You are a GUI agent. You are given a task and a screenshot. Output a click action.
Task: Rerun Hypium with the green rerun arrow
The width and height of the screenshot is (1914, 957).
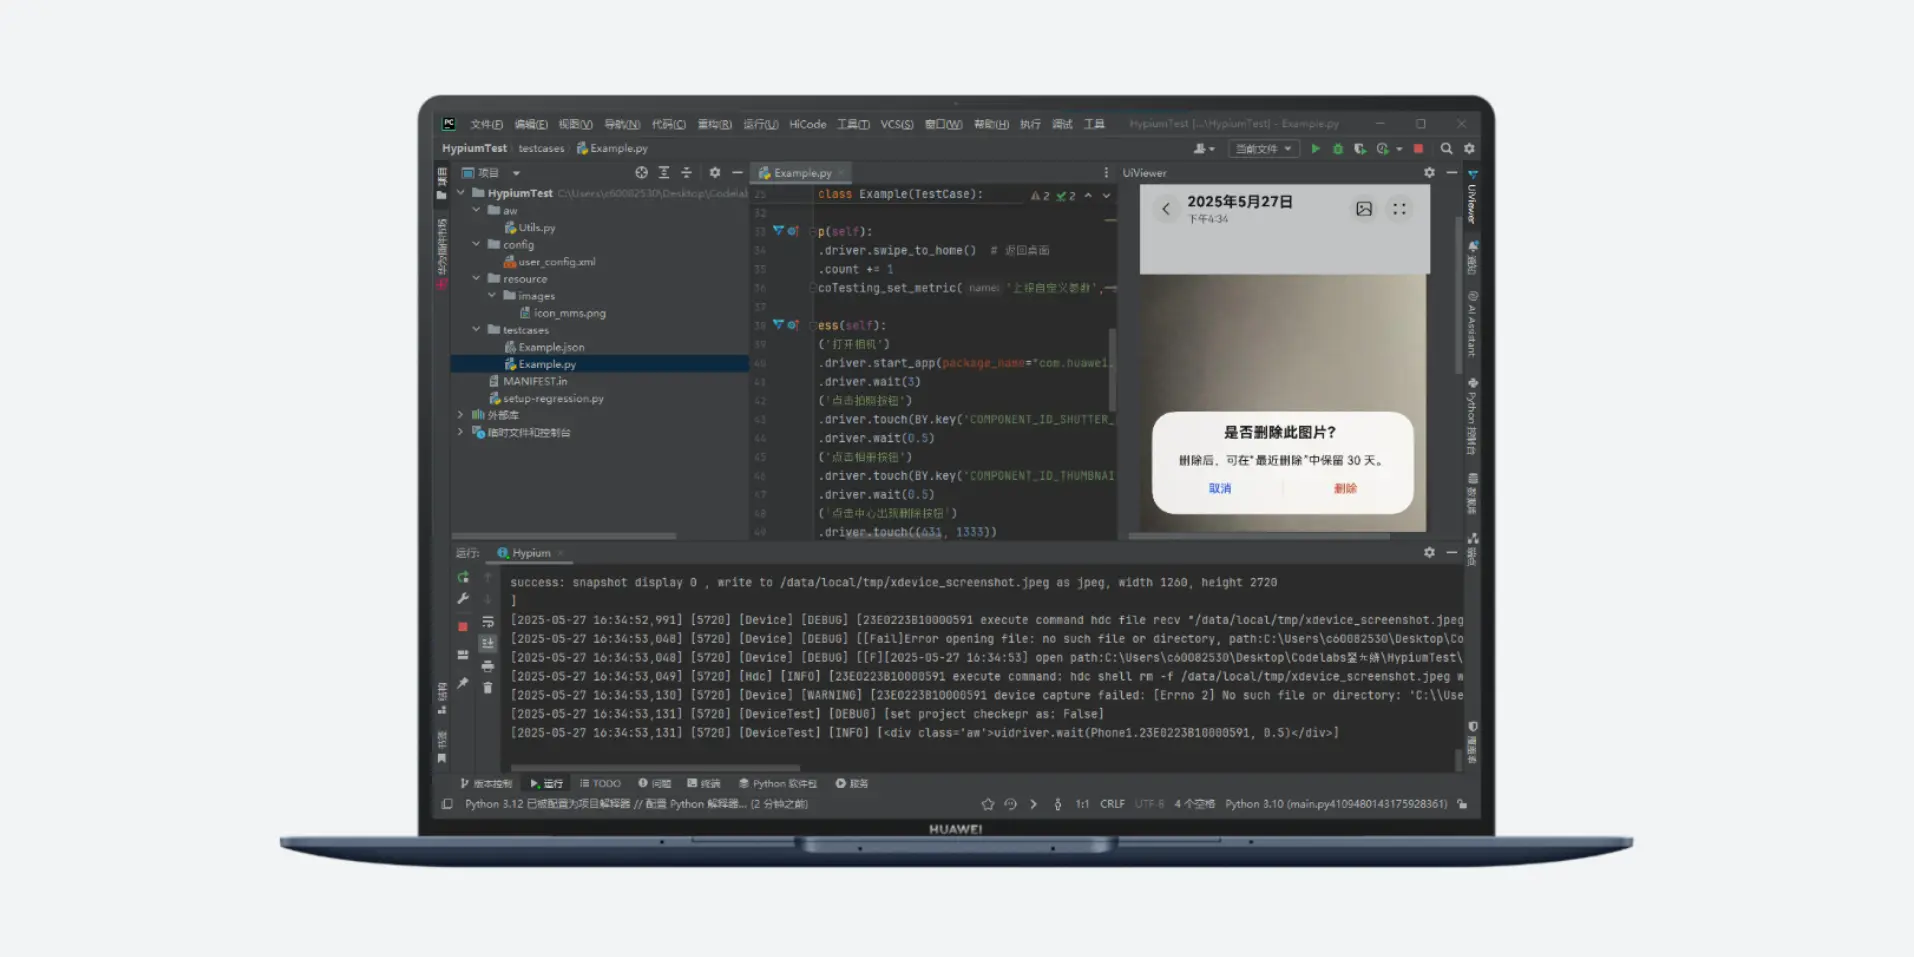463,577
